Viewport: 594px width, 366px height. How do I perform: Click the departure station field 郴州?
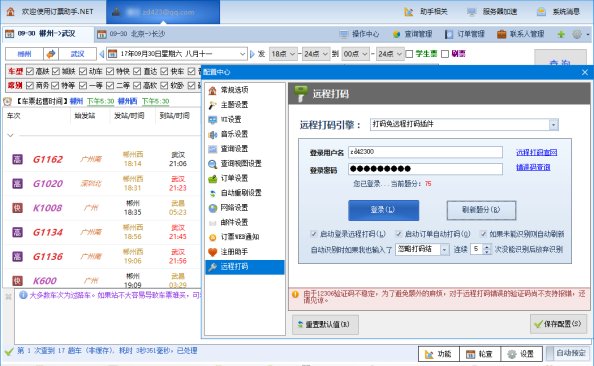24,54
